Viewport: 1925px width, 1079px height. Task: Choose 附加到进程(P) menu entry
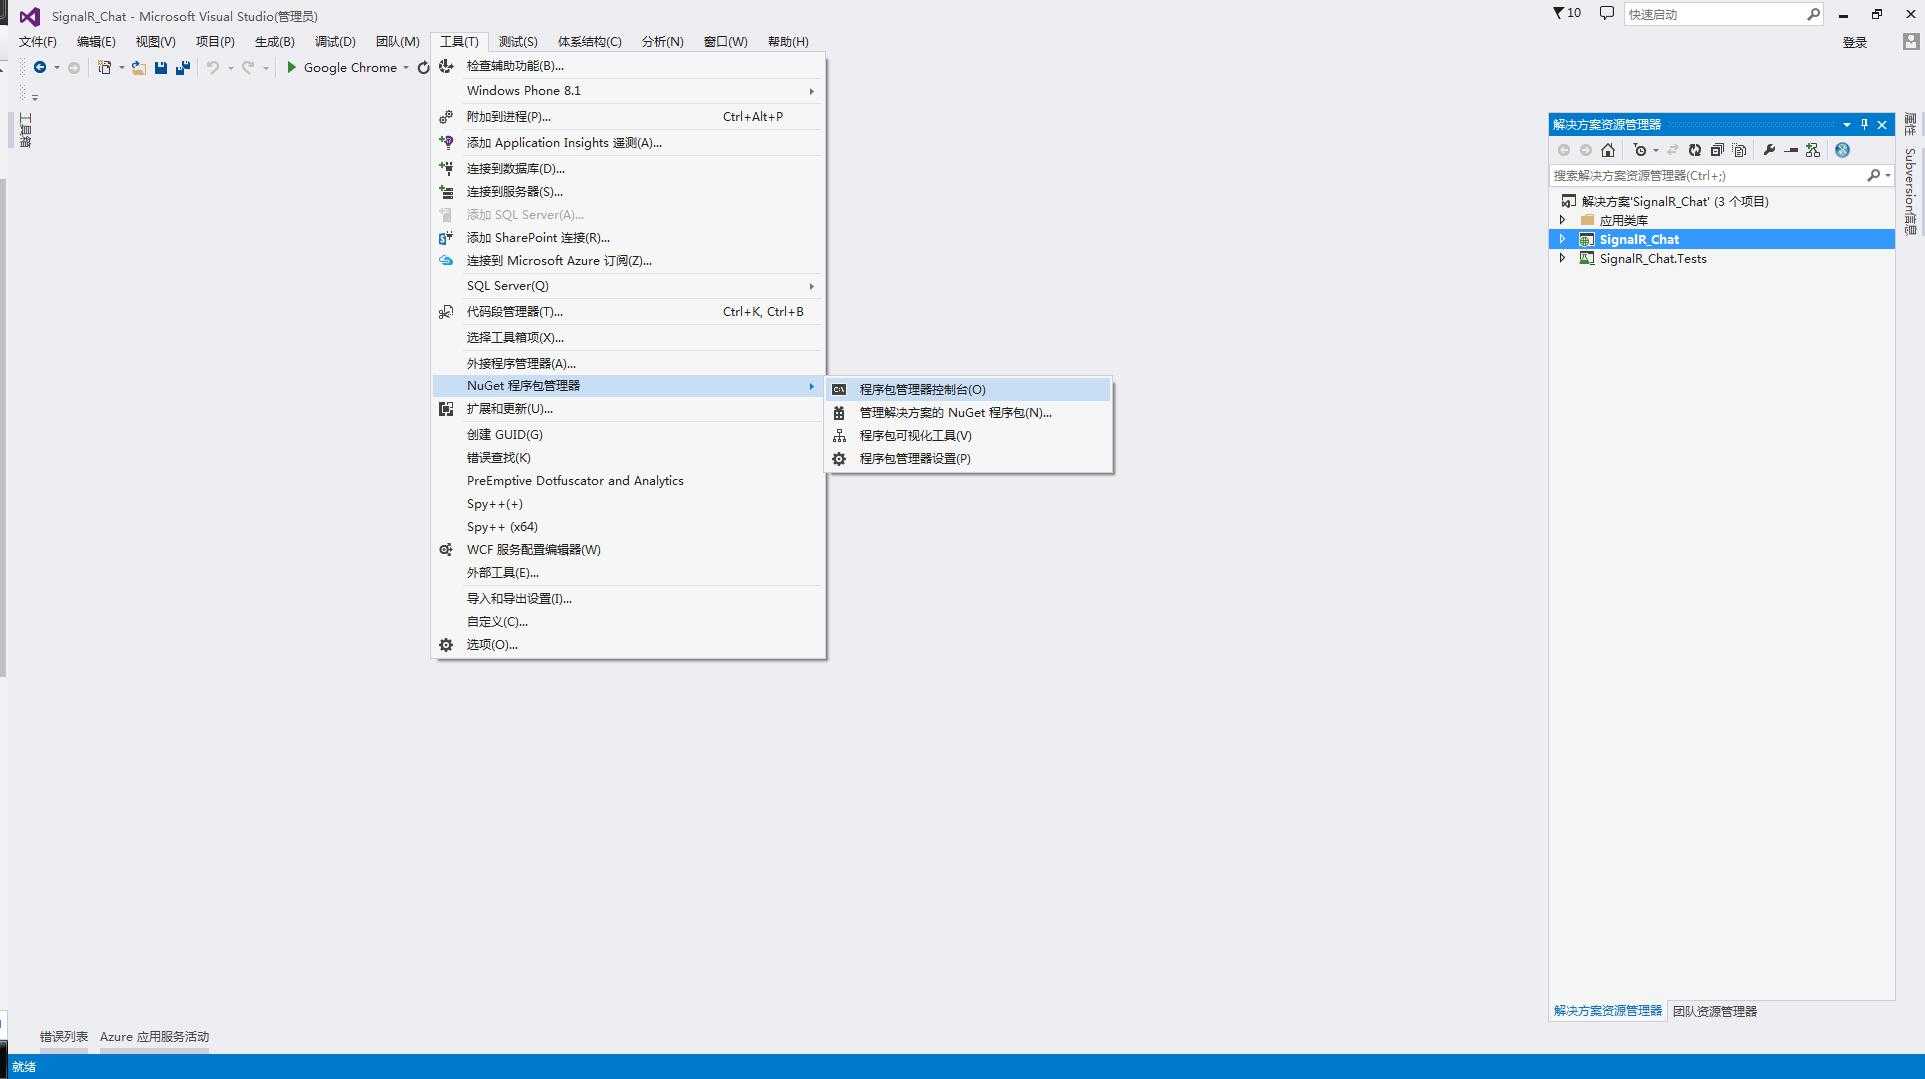coord(628,116)
